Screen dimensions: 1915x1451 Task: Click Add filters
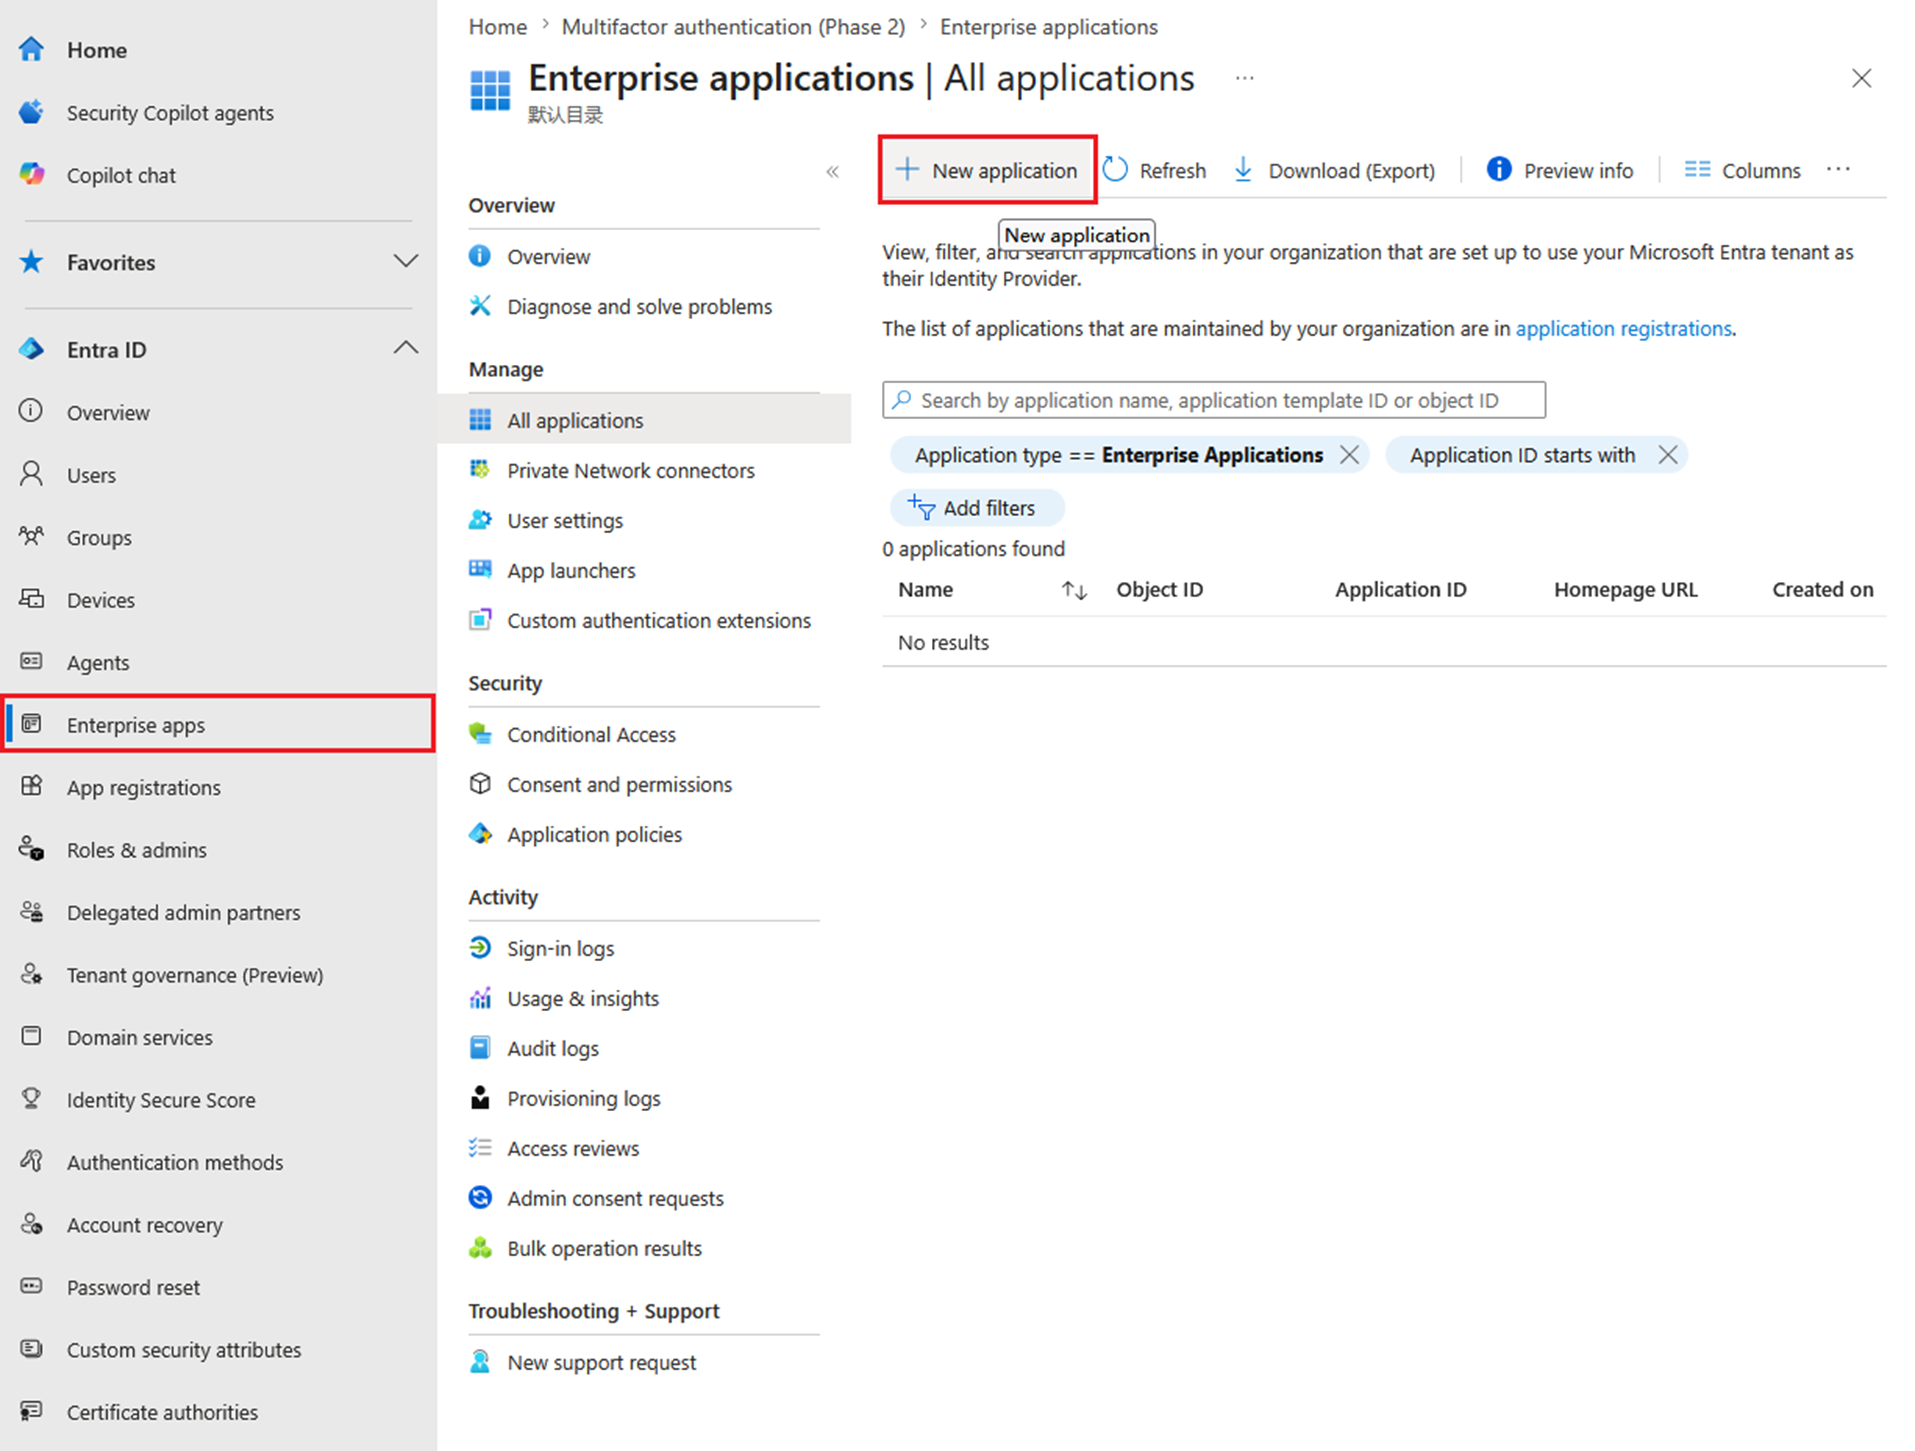point(977,508)
